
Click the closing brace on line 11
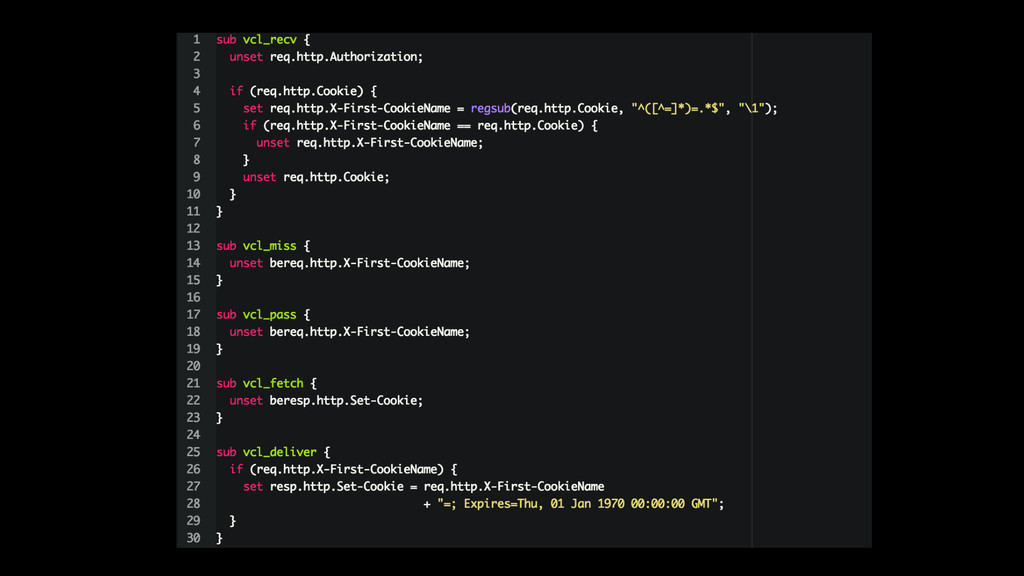[219, 212]
